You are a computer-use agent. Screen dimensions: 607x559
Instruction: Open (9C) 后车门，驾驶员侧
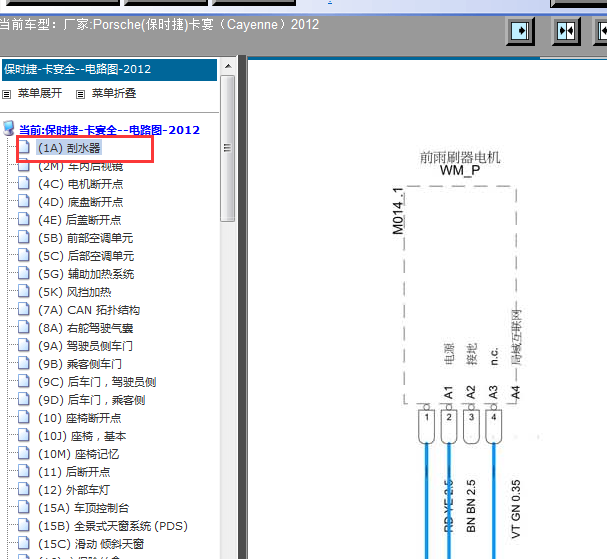pyautogui.click(x=97, y=382)
